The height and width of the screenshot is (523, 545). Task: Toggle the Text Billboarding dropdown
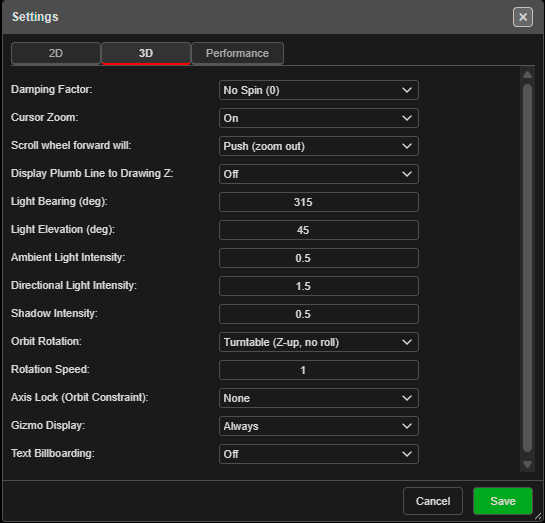[x=319, y=454]
